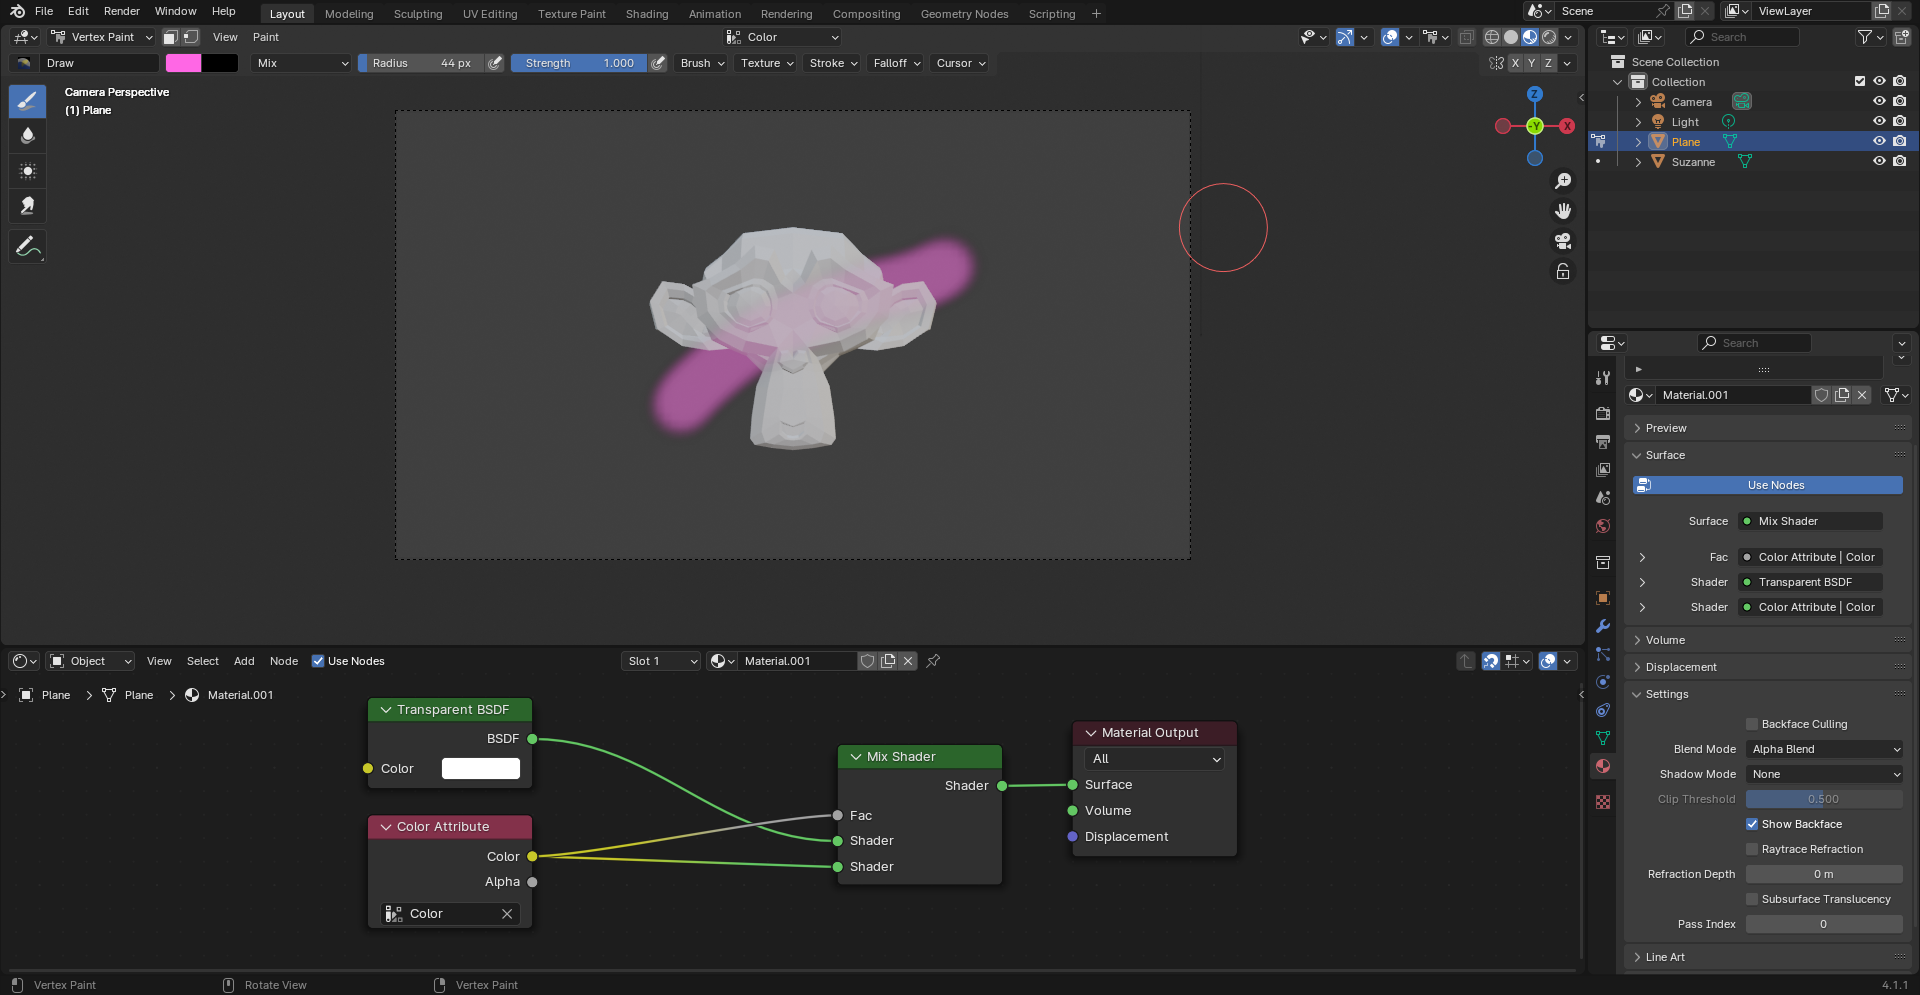
Task: Select the Blur vertex paint tool
Action: tap(27, 136)
